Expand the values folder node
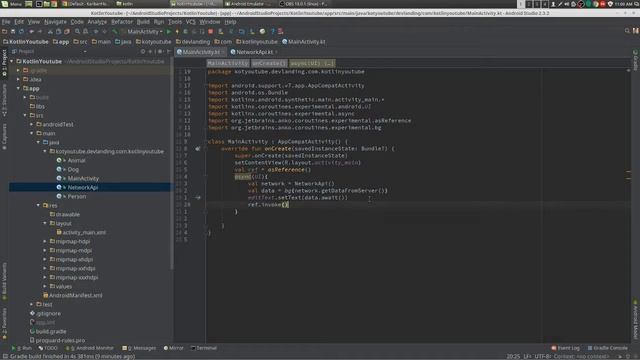The image size is (640, 360). click(x=45, y=286)
